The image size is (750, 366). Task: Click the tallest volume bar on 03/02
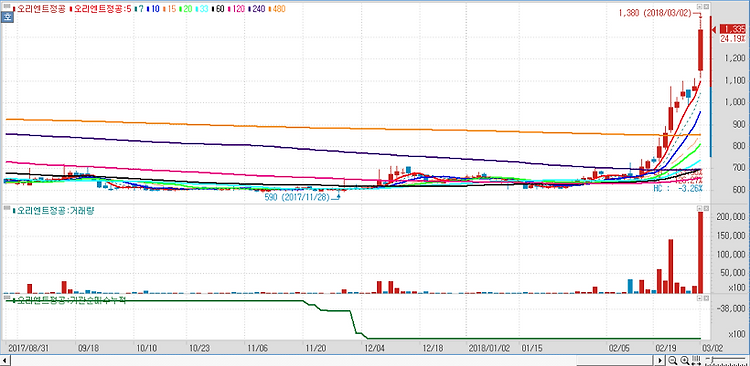click(700, 253)
